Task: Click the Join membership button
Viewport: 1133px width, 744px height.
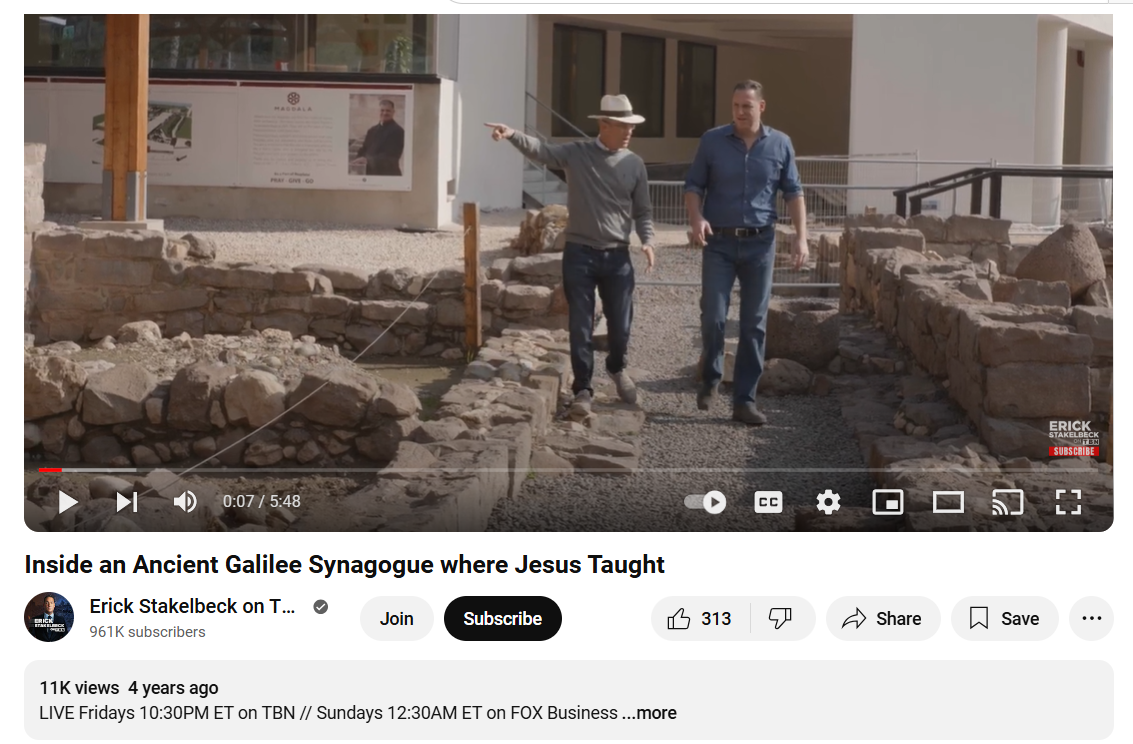Action: click(397, 618)
